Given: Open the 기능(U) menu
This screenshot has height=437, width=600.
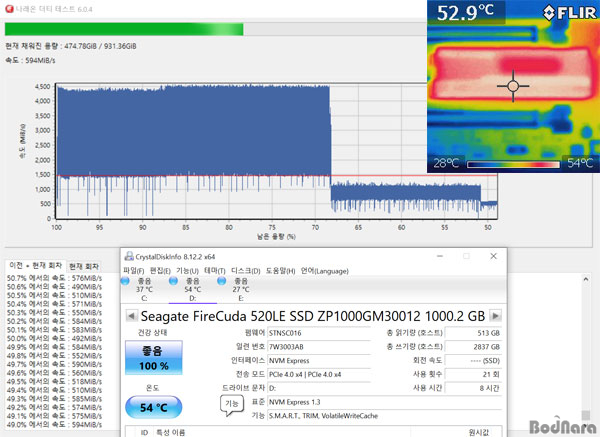Looking at the screenshot, I should (x=187, y=271).
